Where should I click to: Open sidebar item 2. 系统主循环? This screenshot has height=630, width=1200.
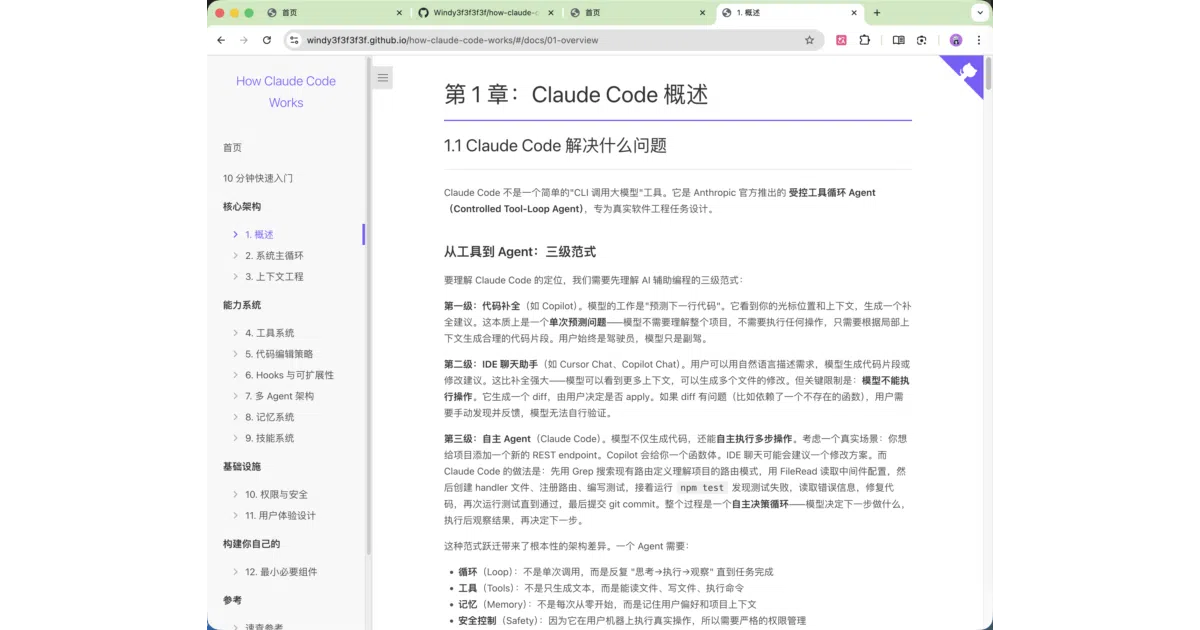(x=274, y=255)
